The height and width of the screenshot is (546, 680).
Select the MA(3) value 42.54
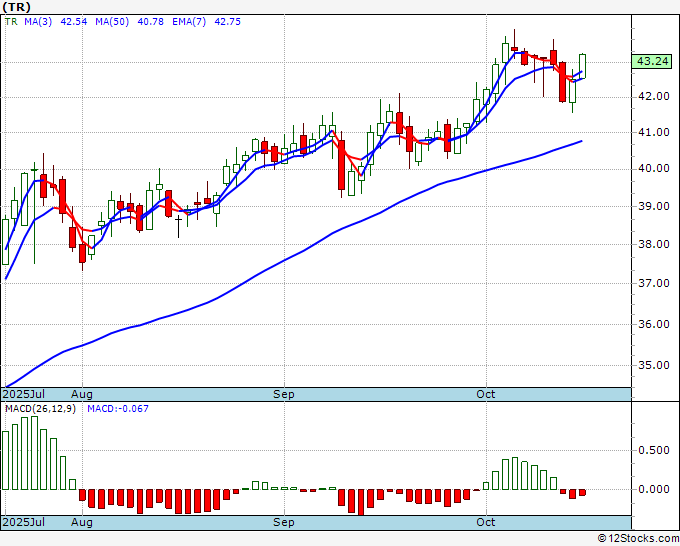[74, 22]
